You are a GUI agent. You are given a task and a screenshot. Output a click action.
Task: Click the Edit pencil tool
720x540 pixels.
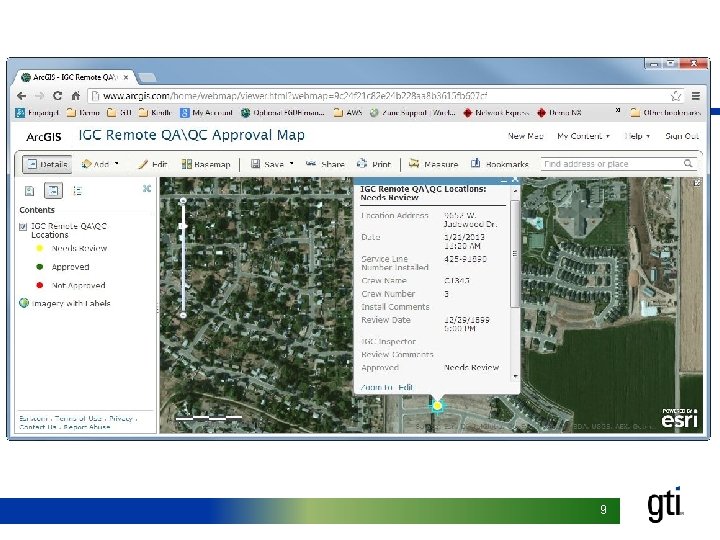[x=153, y=164]
